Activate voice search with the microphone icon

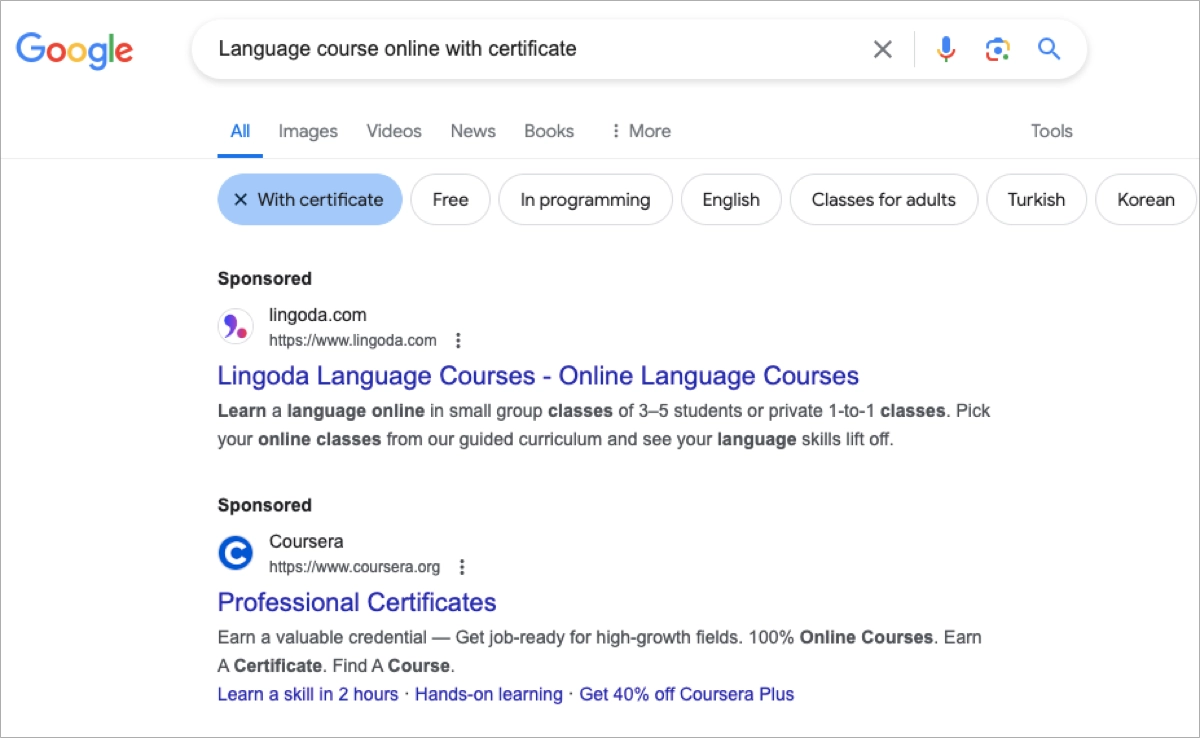click(x=945, y=48)
